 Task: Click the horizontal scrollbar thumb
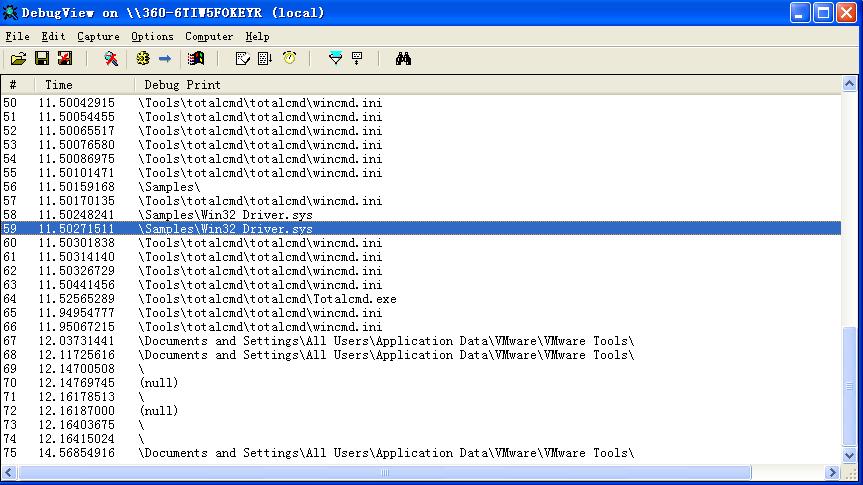tap(385, 472)
